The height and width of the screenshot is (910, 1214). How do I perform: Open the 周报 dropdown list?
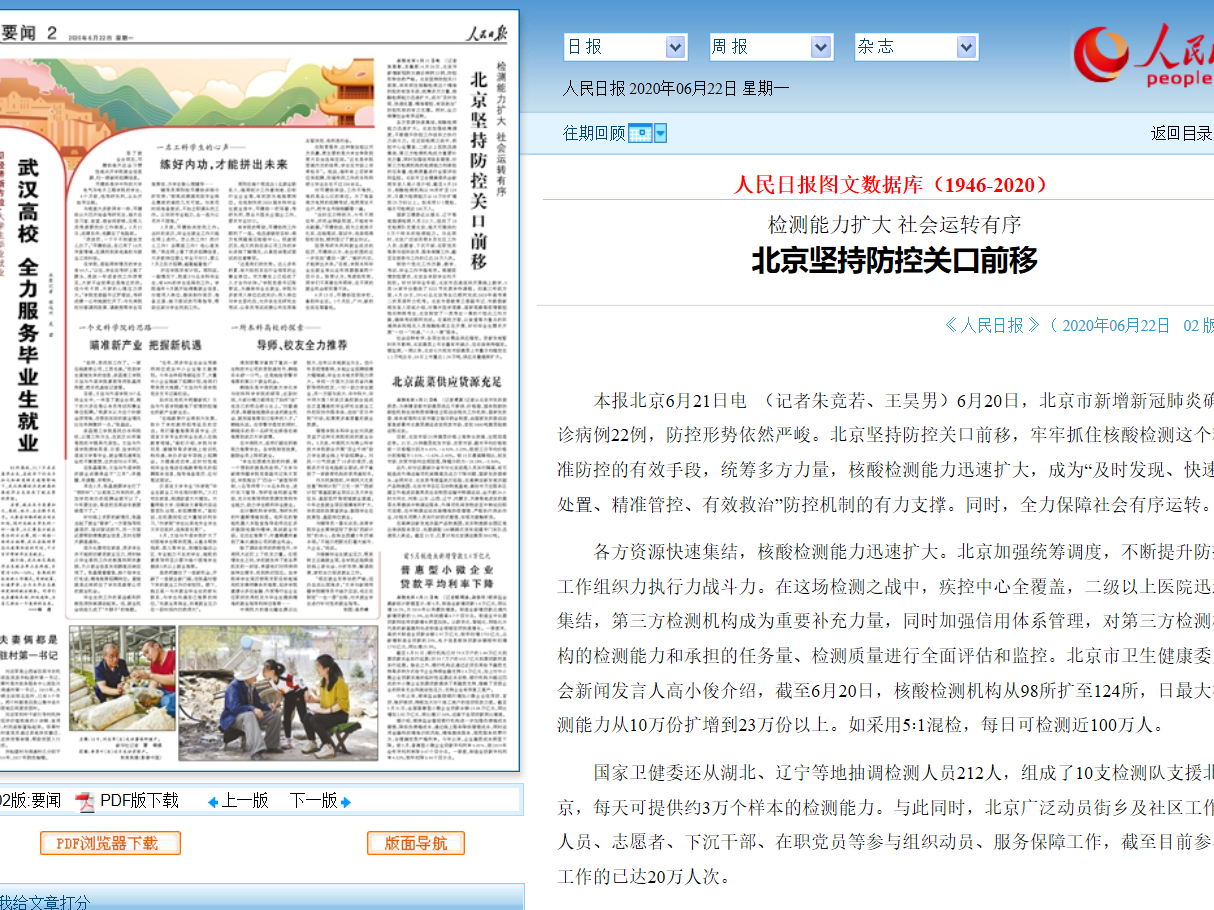(770, 47)
